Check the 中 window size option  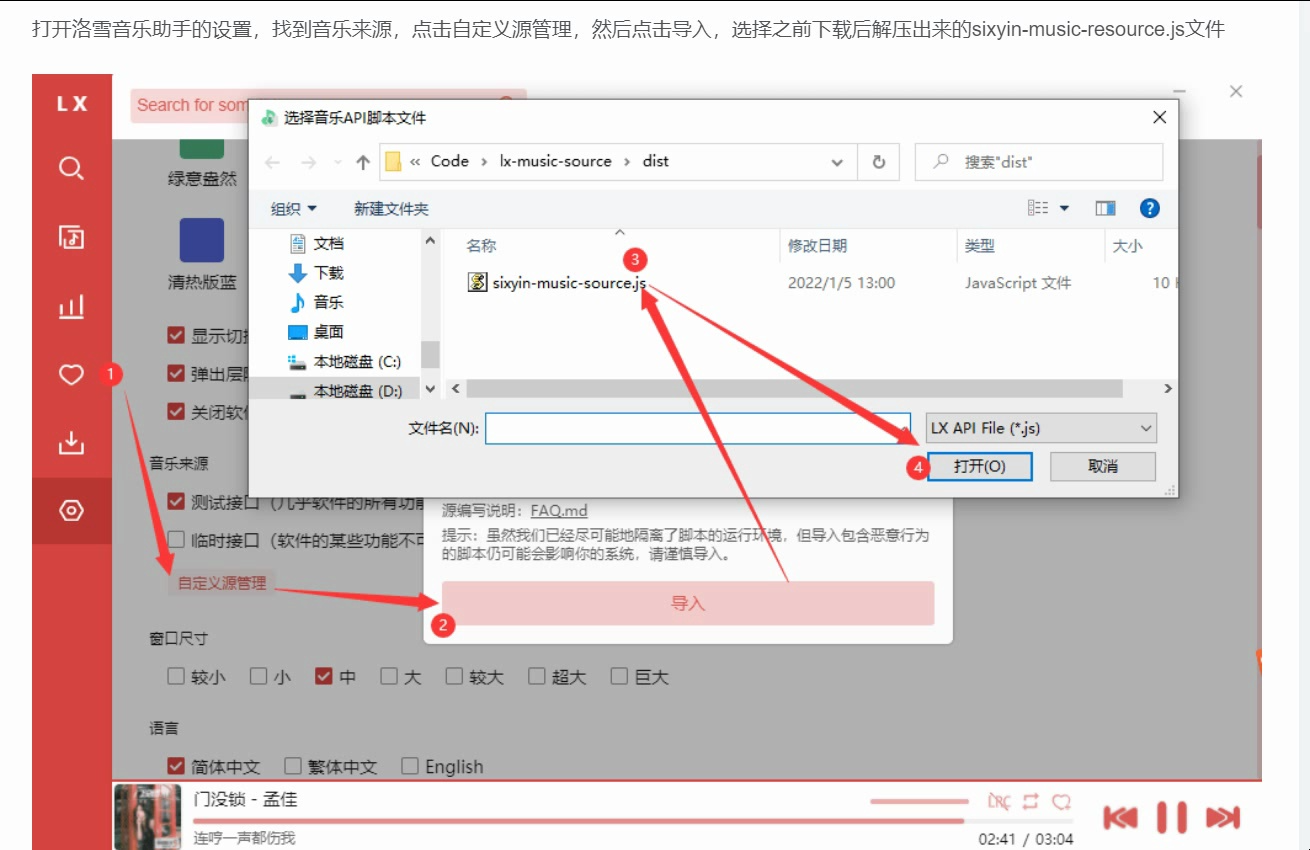pyautogui.click(x=323, y=676)
